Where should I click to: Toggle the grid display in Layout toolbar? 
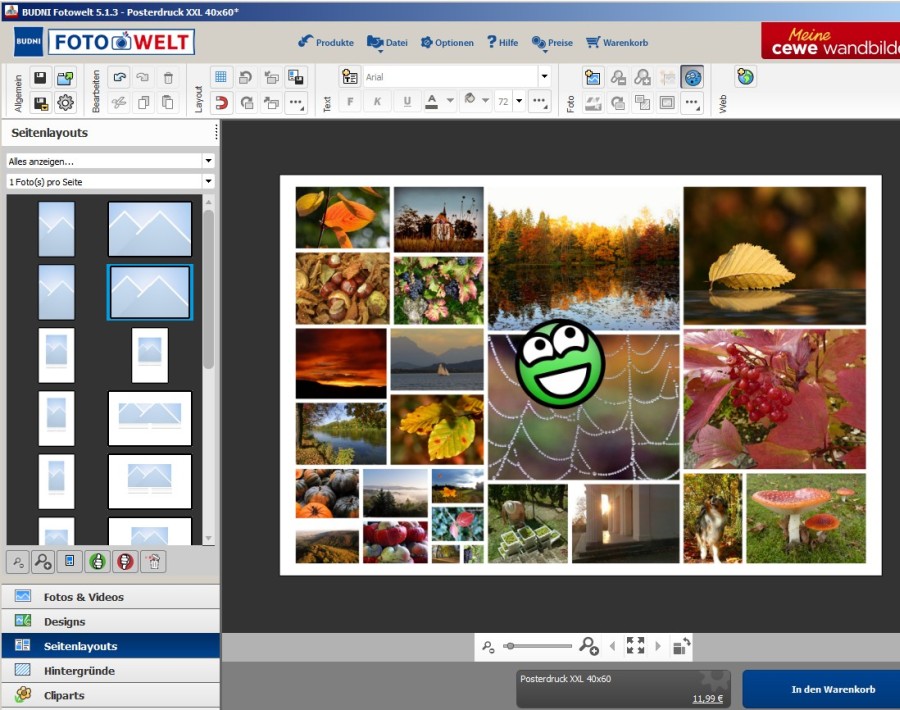(221, 77)
